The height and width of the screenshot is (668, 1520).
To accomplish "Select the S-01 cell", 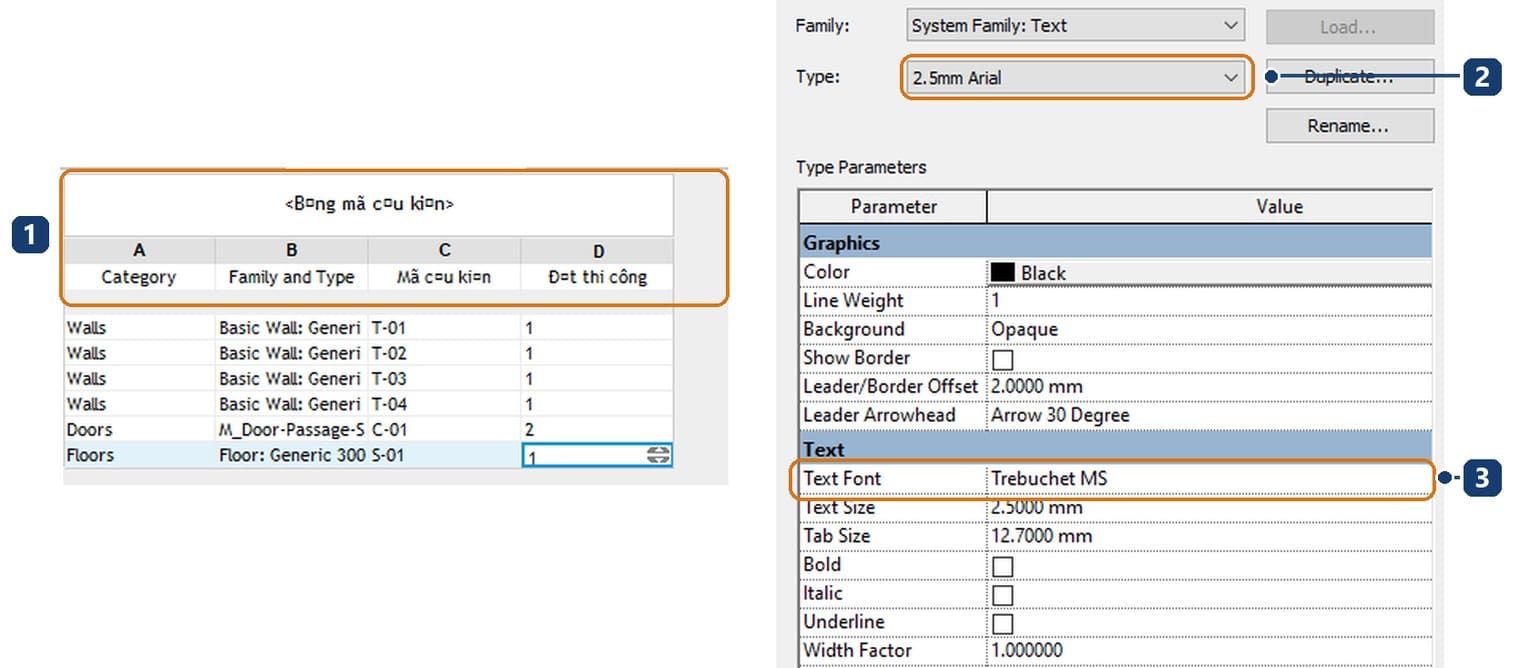I will point(444,455).
